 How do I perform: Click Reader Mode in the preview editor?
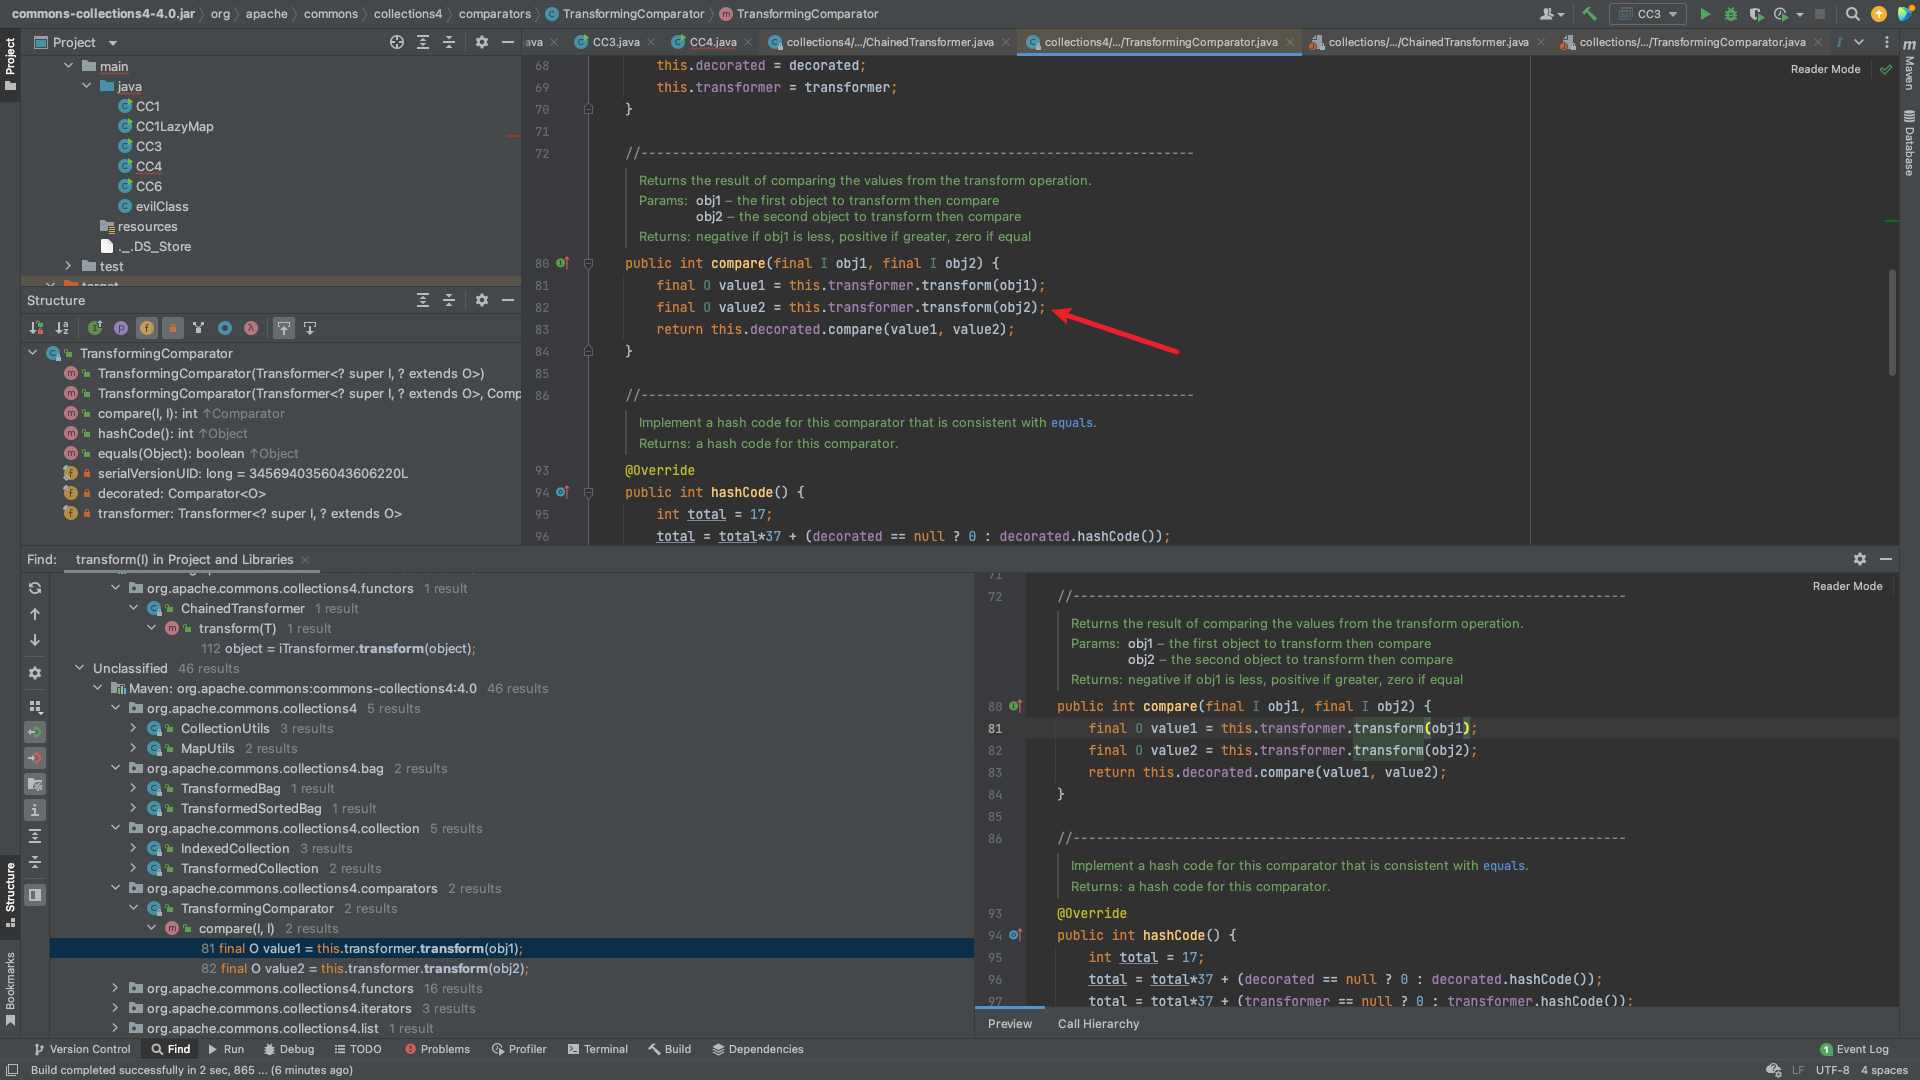pos(1847,586)
